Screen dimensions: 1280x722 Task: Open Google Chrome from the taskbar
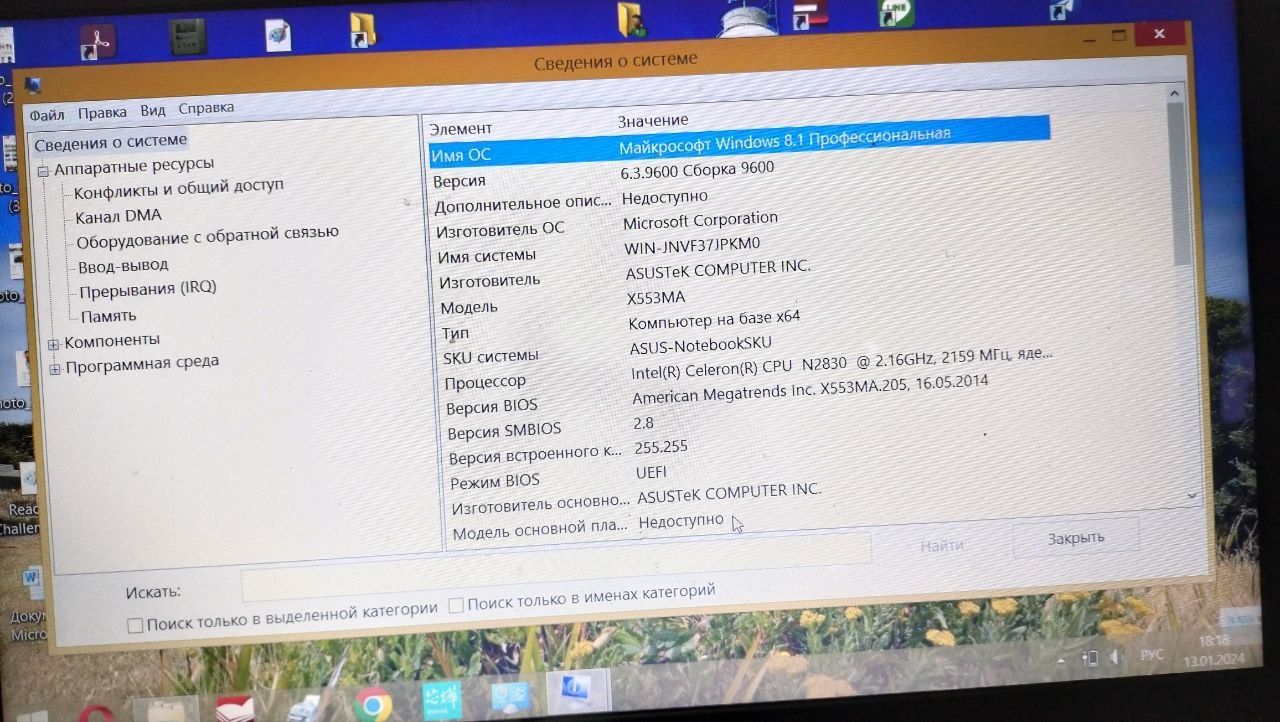372,705
